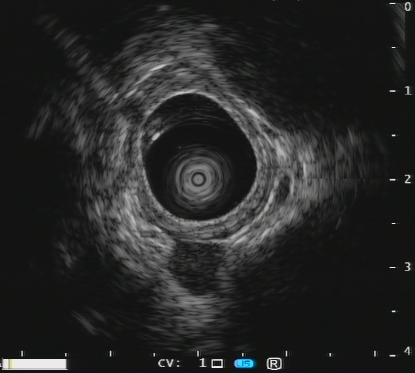This screenshot has width=415, height=373.
Task: Click depth scale marker 2
Action: tap(407, 179)
